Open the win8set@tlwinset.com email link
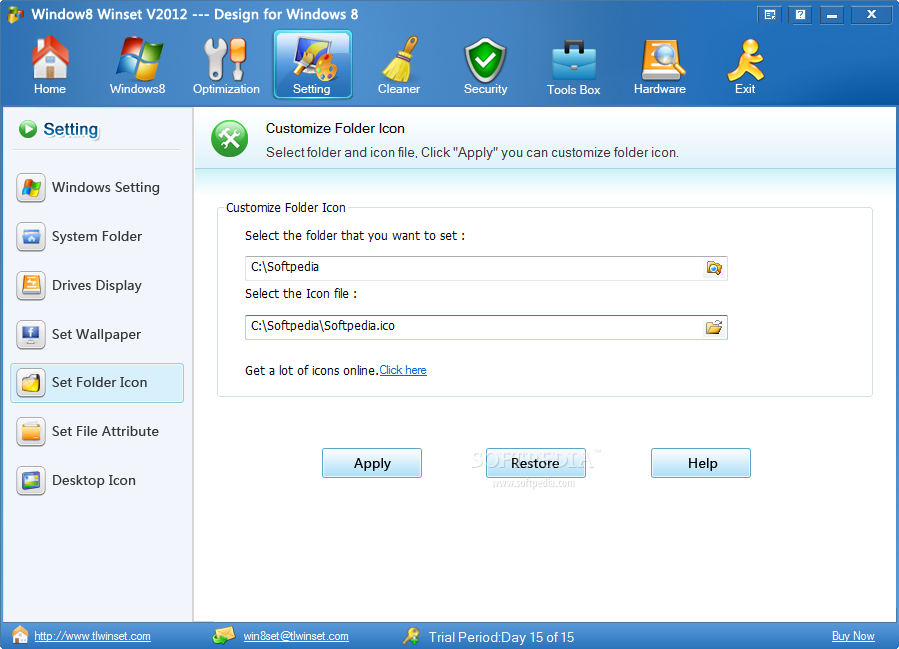The height and width of the screenshot is (649, 899). [x=296, y=636]
